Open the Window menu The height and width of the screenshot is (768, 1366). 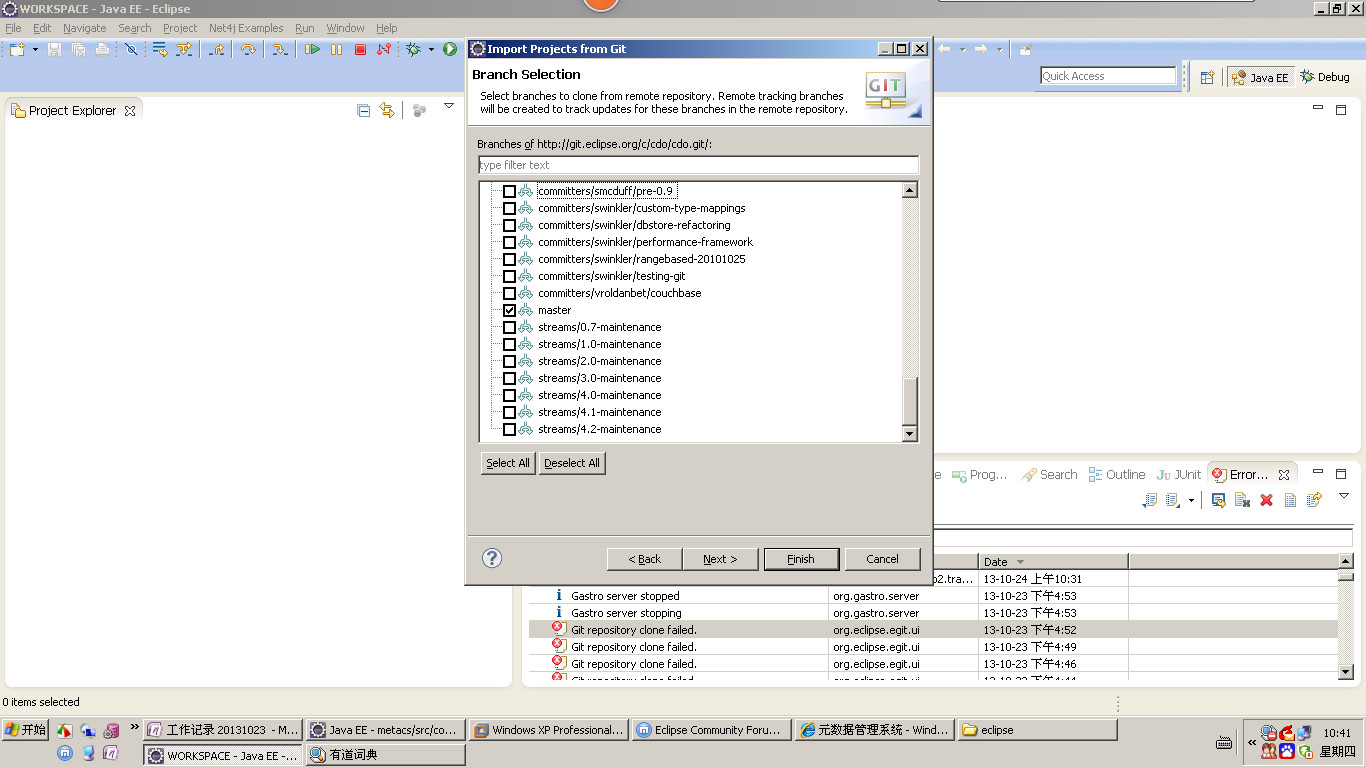pyautogui.click(x=345, y=28)
